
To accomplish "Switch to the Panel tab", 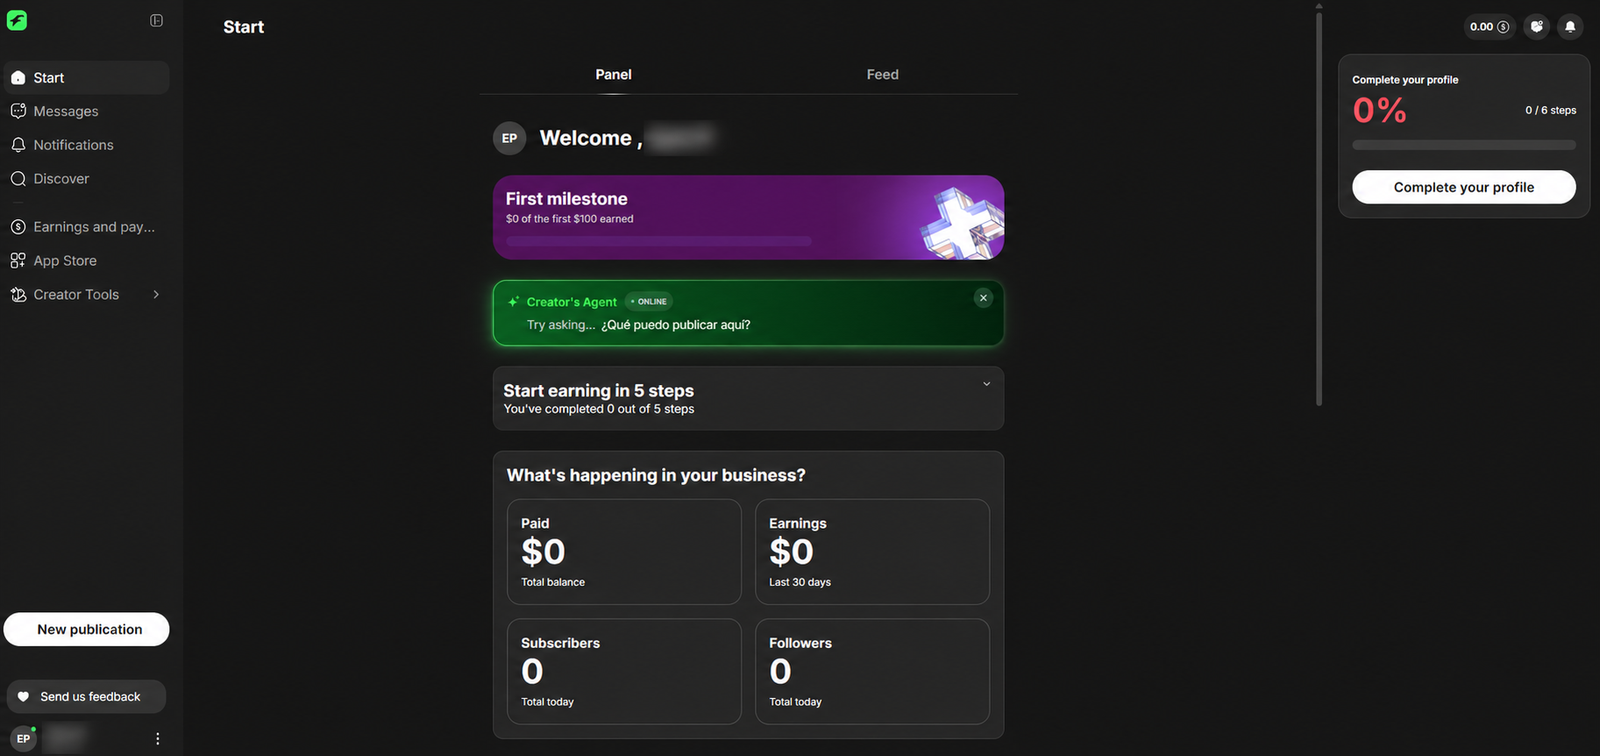I will pyautogui.click(x=613, y=75).
